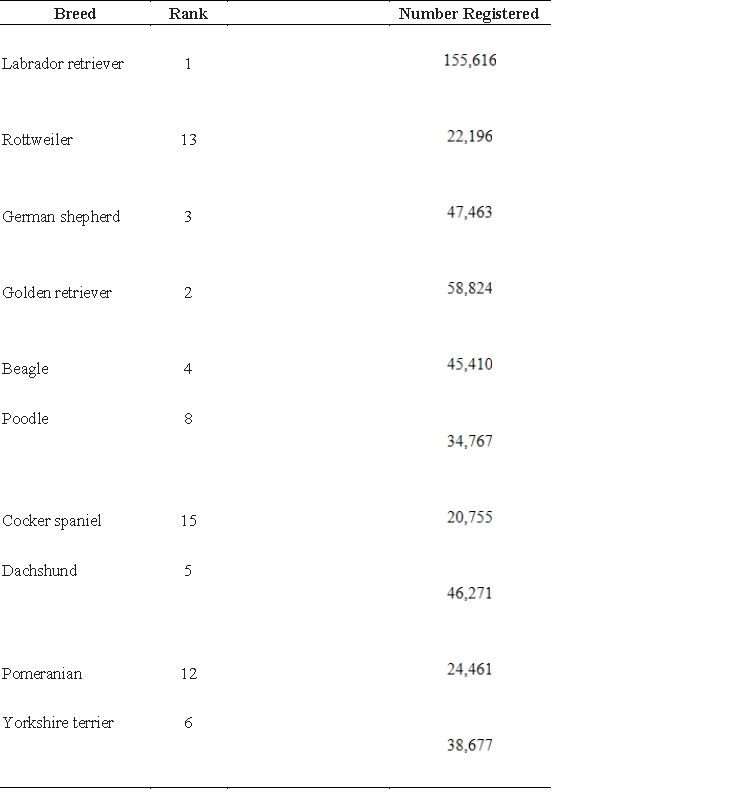Select the Golden retriever breed cell

coord(57,293)
